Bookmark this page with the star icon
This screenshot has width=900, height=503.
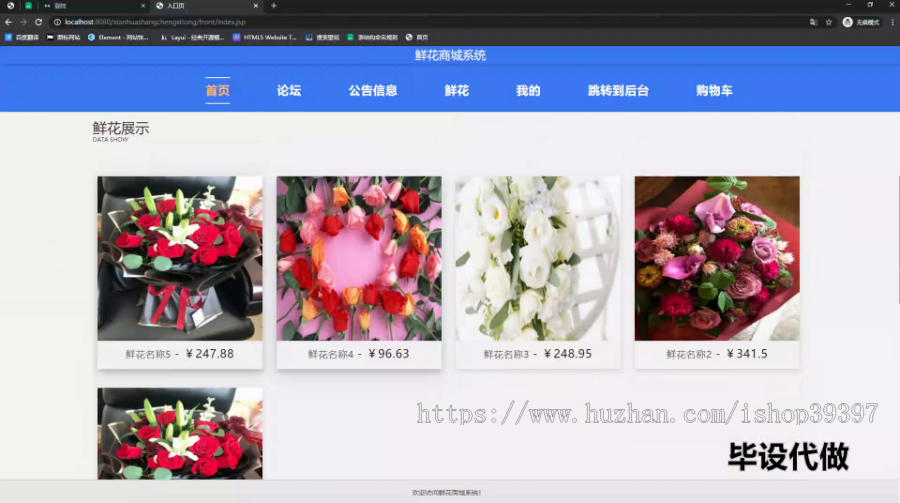[x=829, y=22]
